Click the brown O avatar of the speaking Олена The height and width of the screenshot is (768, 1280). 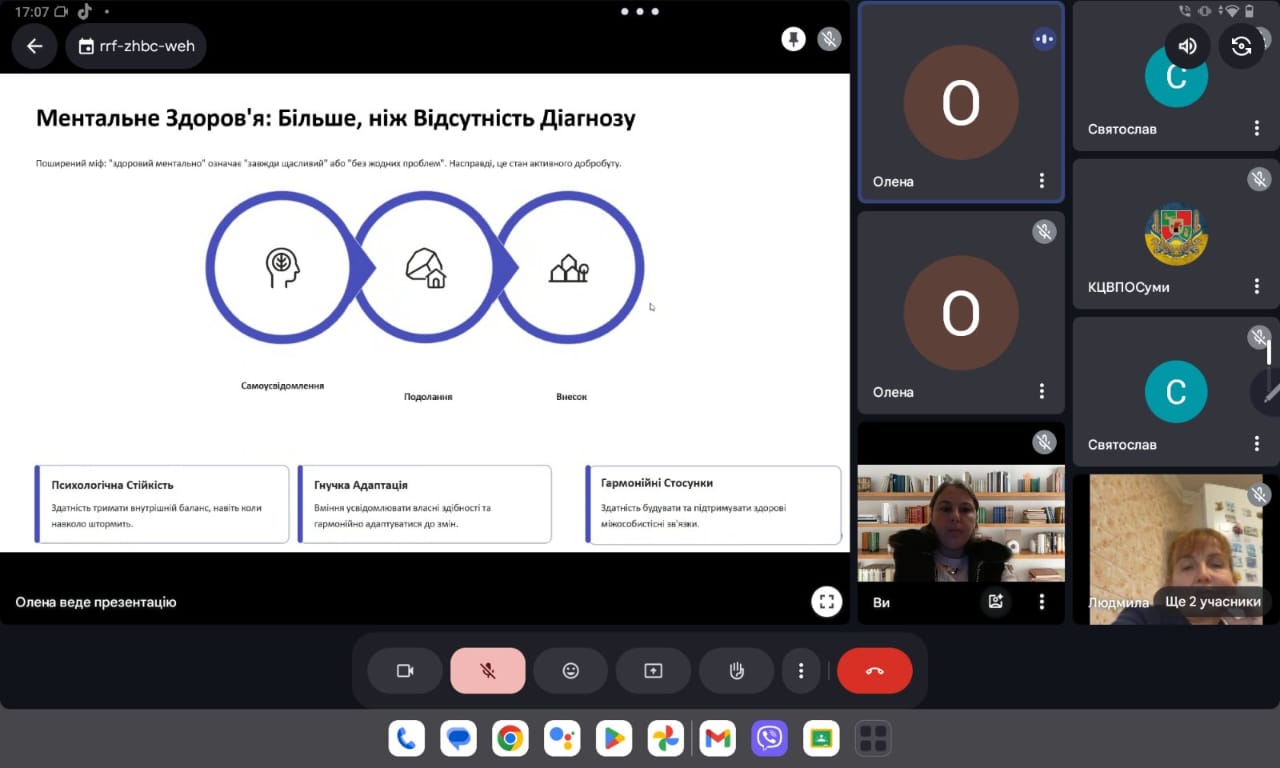click(x=961, y=102)
